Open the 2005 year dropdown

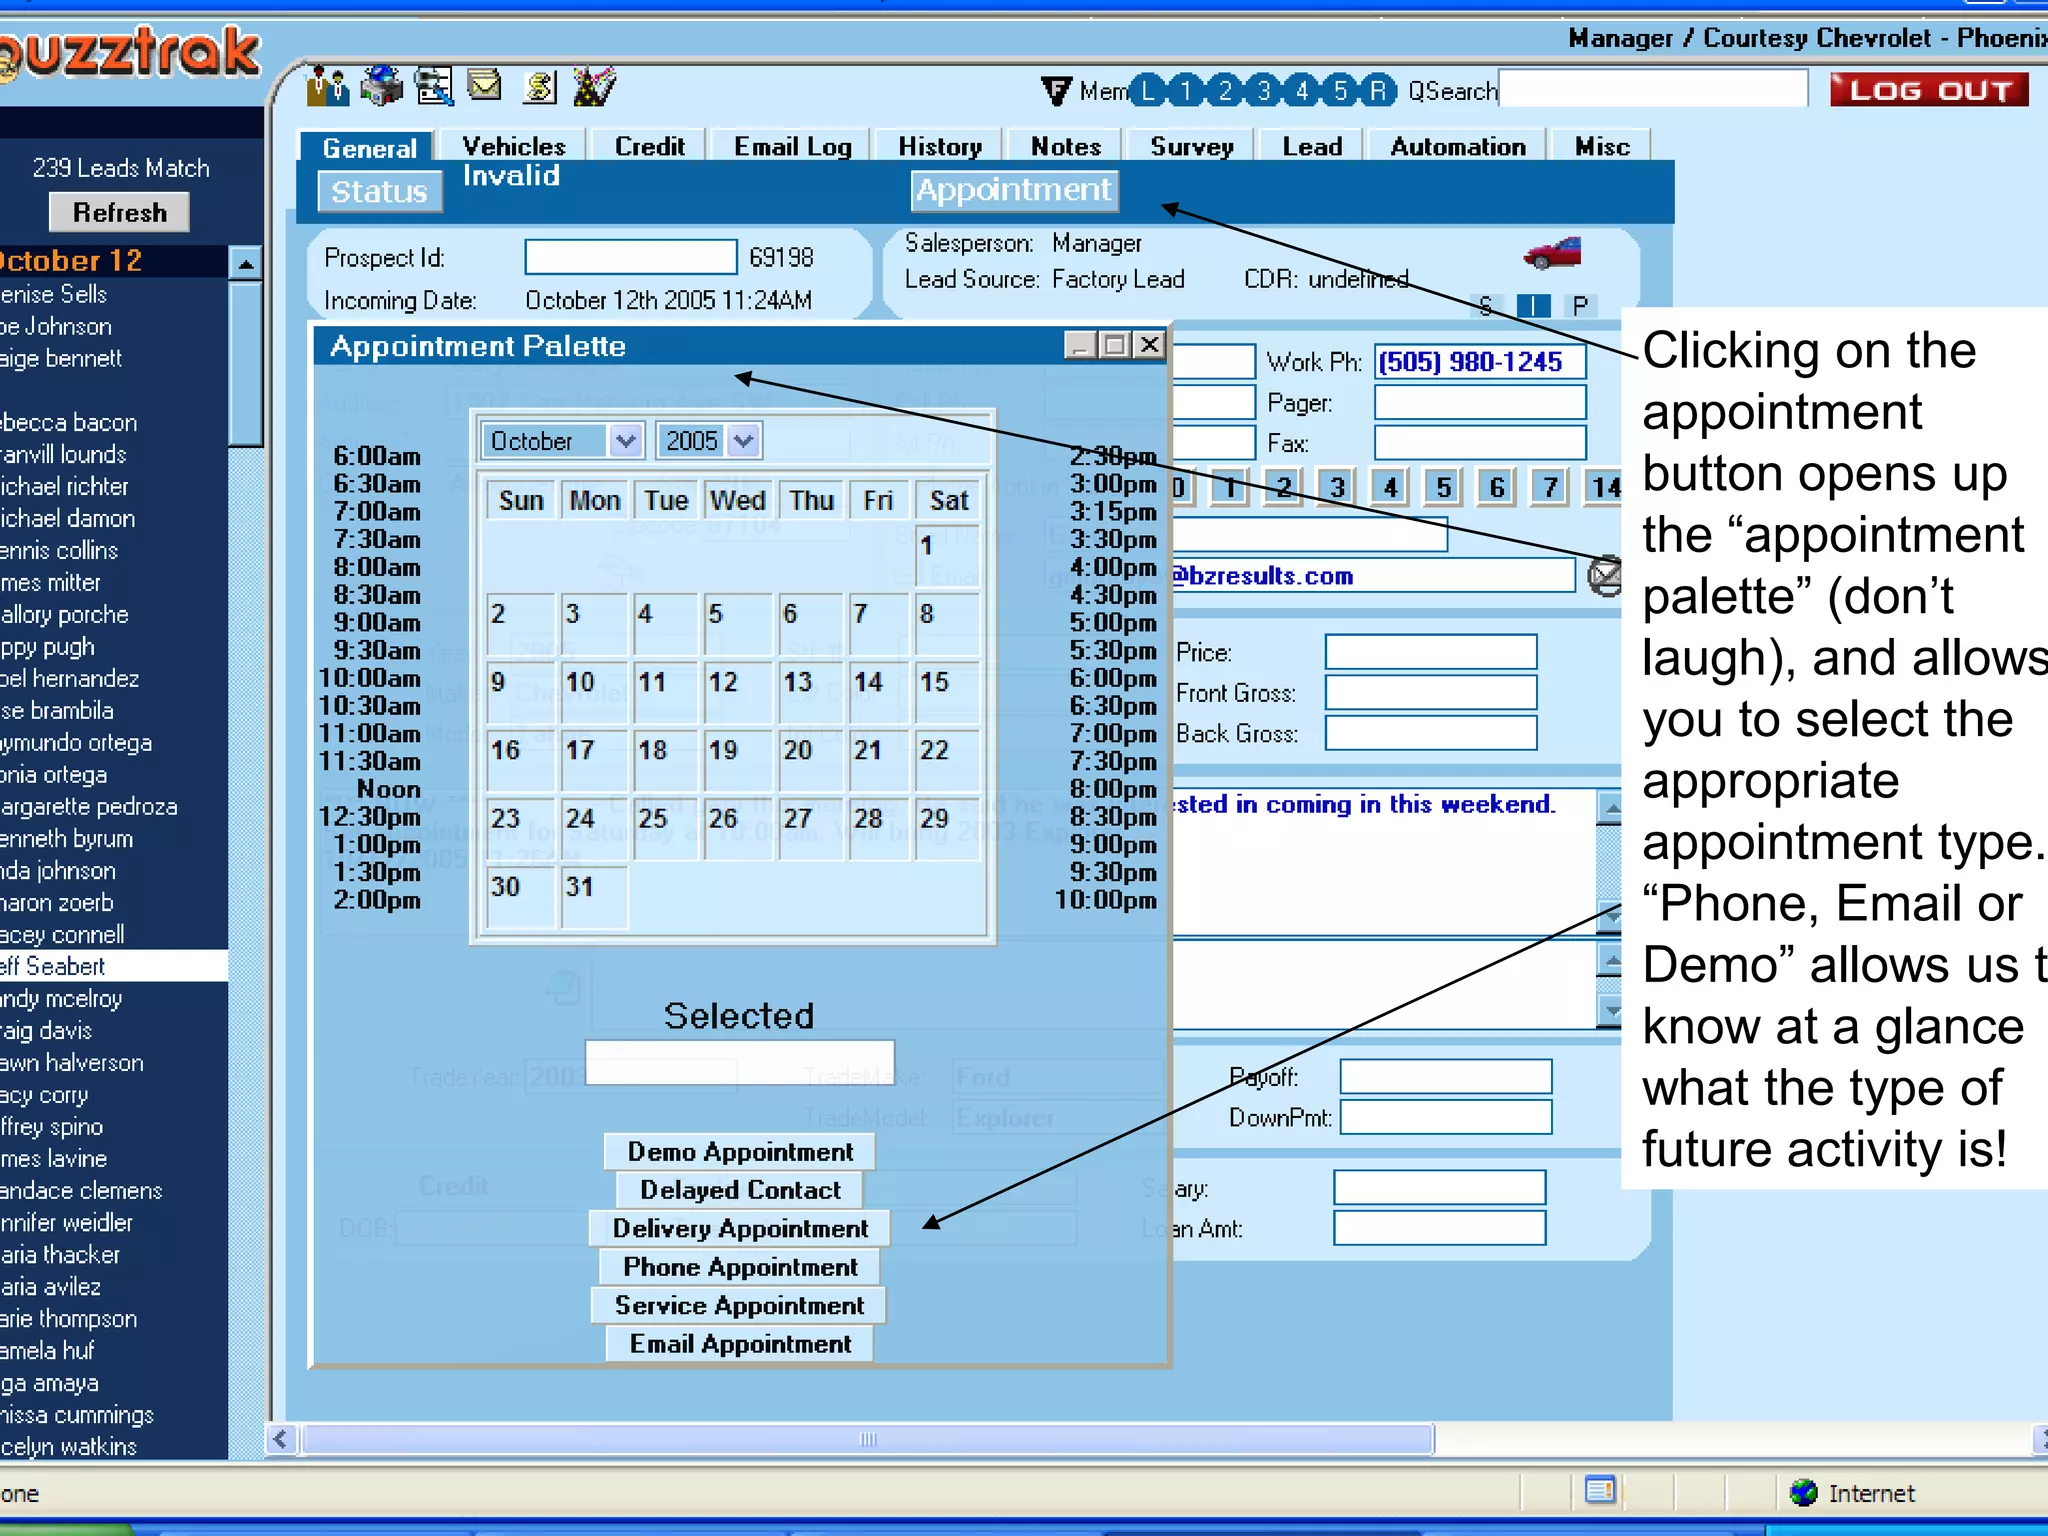743,441
